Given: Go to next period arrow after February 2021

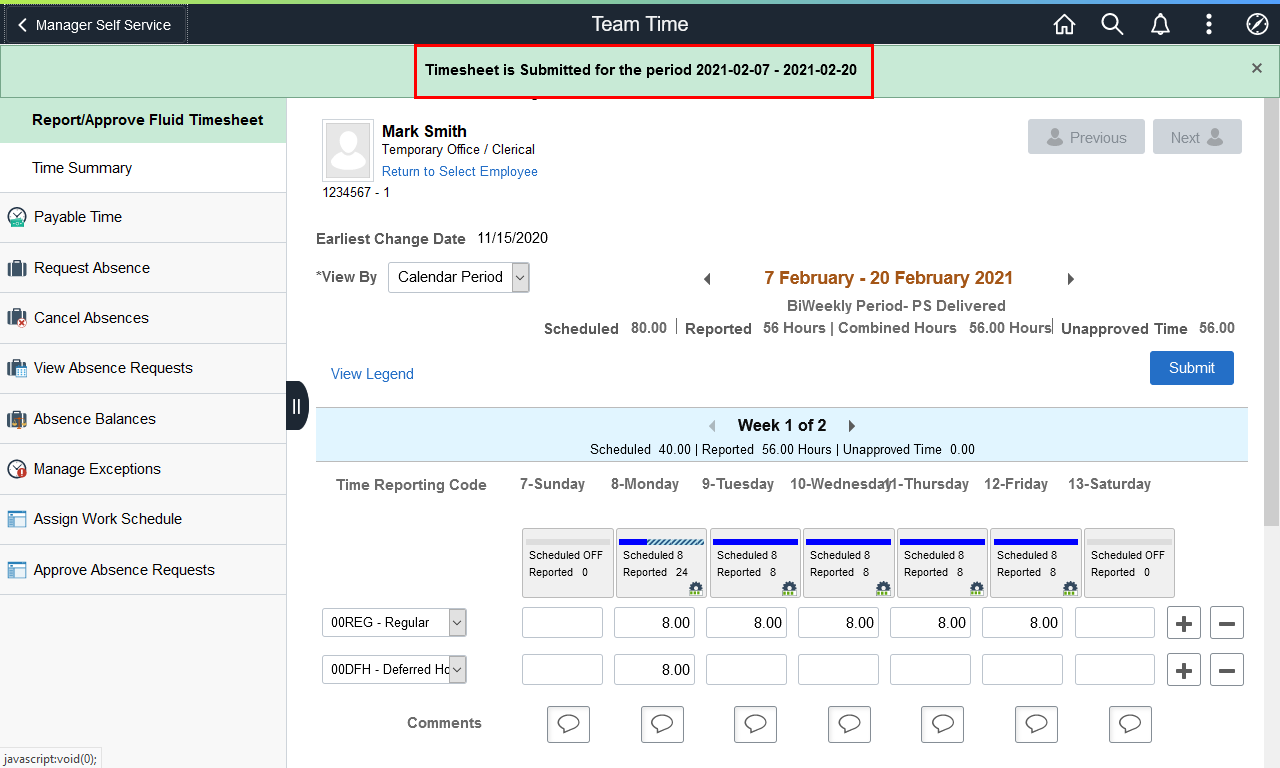Looking at the screenshot, I should click(1071, 279).
